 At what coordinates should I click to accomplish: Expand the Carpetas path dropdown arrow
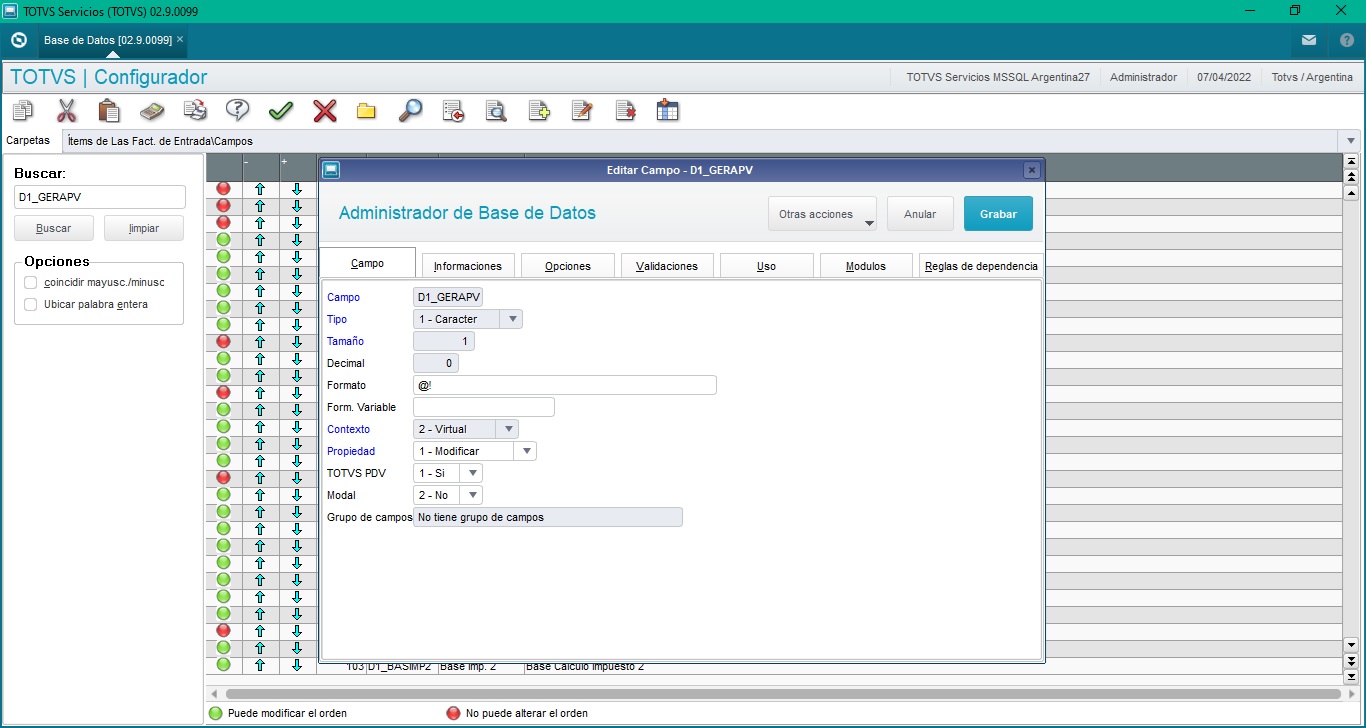point(1352,141)
